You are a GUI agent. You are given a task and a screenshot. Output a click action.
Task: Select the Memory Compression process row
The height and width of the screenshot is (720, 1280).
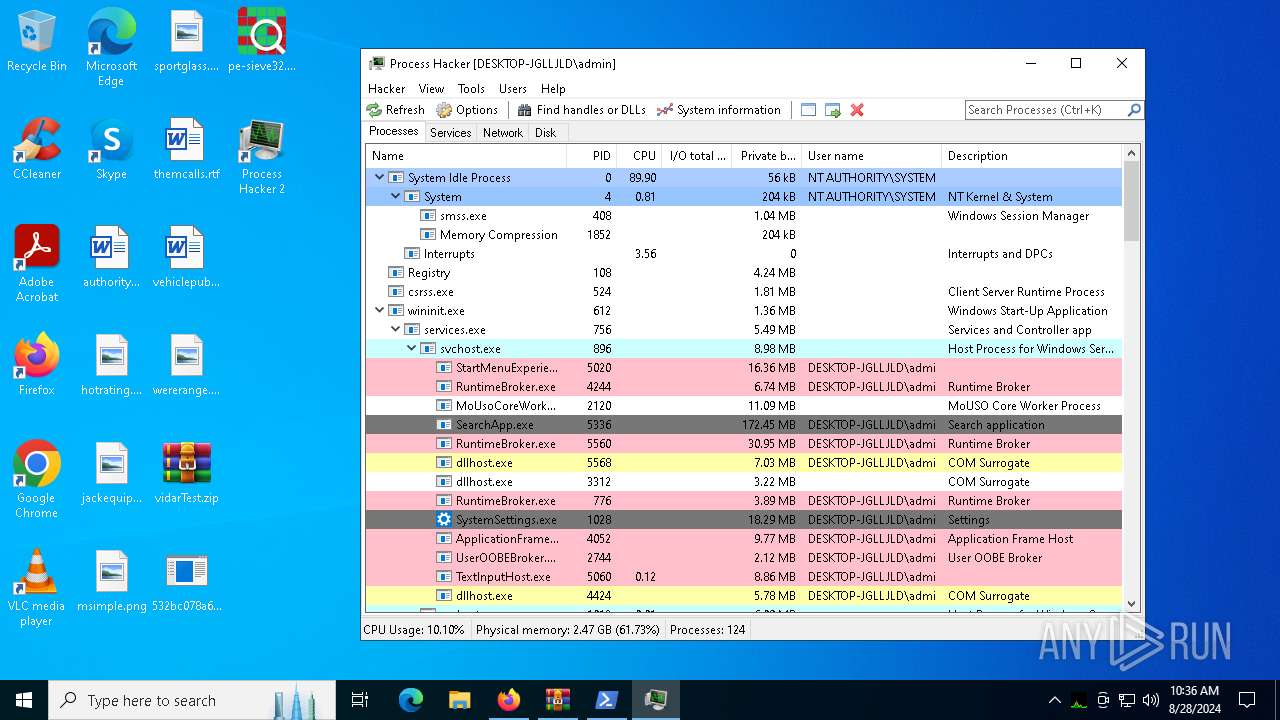pos(744,235)
